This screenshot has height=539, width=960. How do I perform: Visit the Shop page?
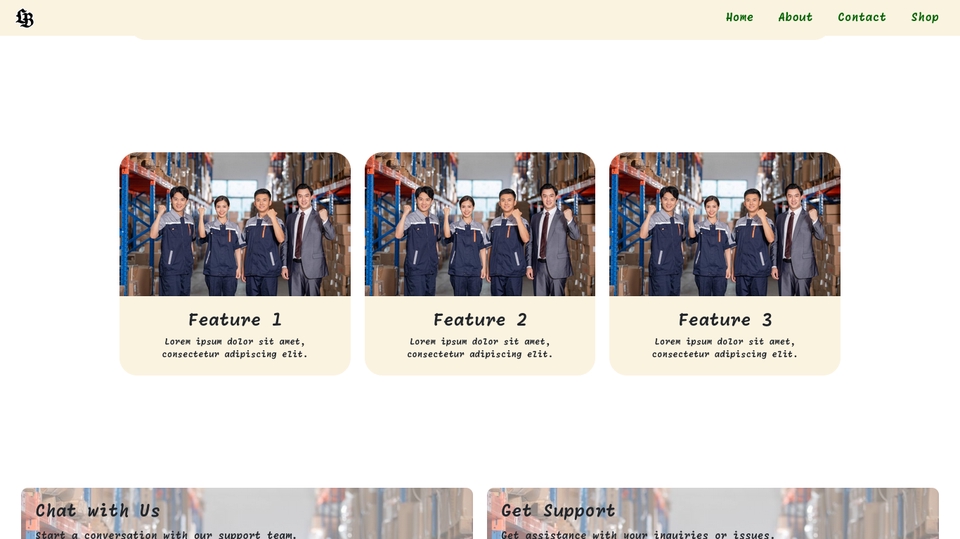click(924, 17)
